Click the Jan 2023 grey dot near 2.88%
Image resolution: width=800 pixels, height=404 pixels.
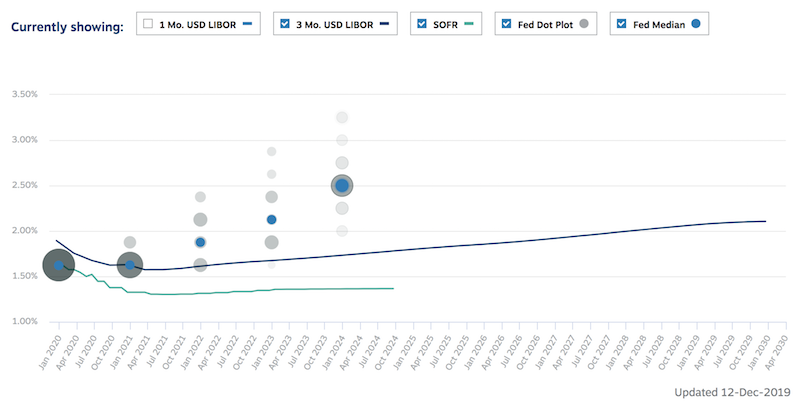point(271,152)
